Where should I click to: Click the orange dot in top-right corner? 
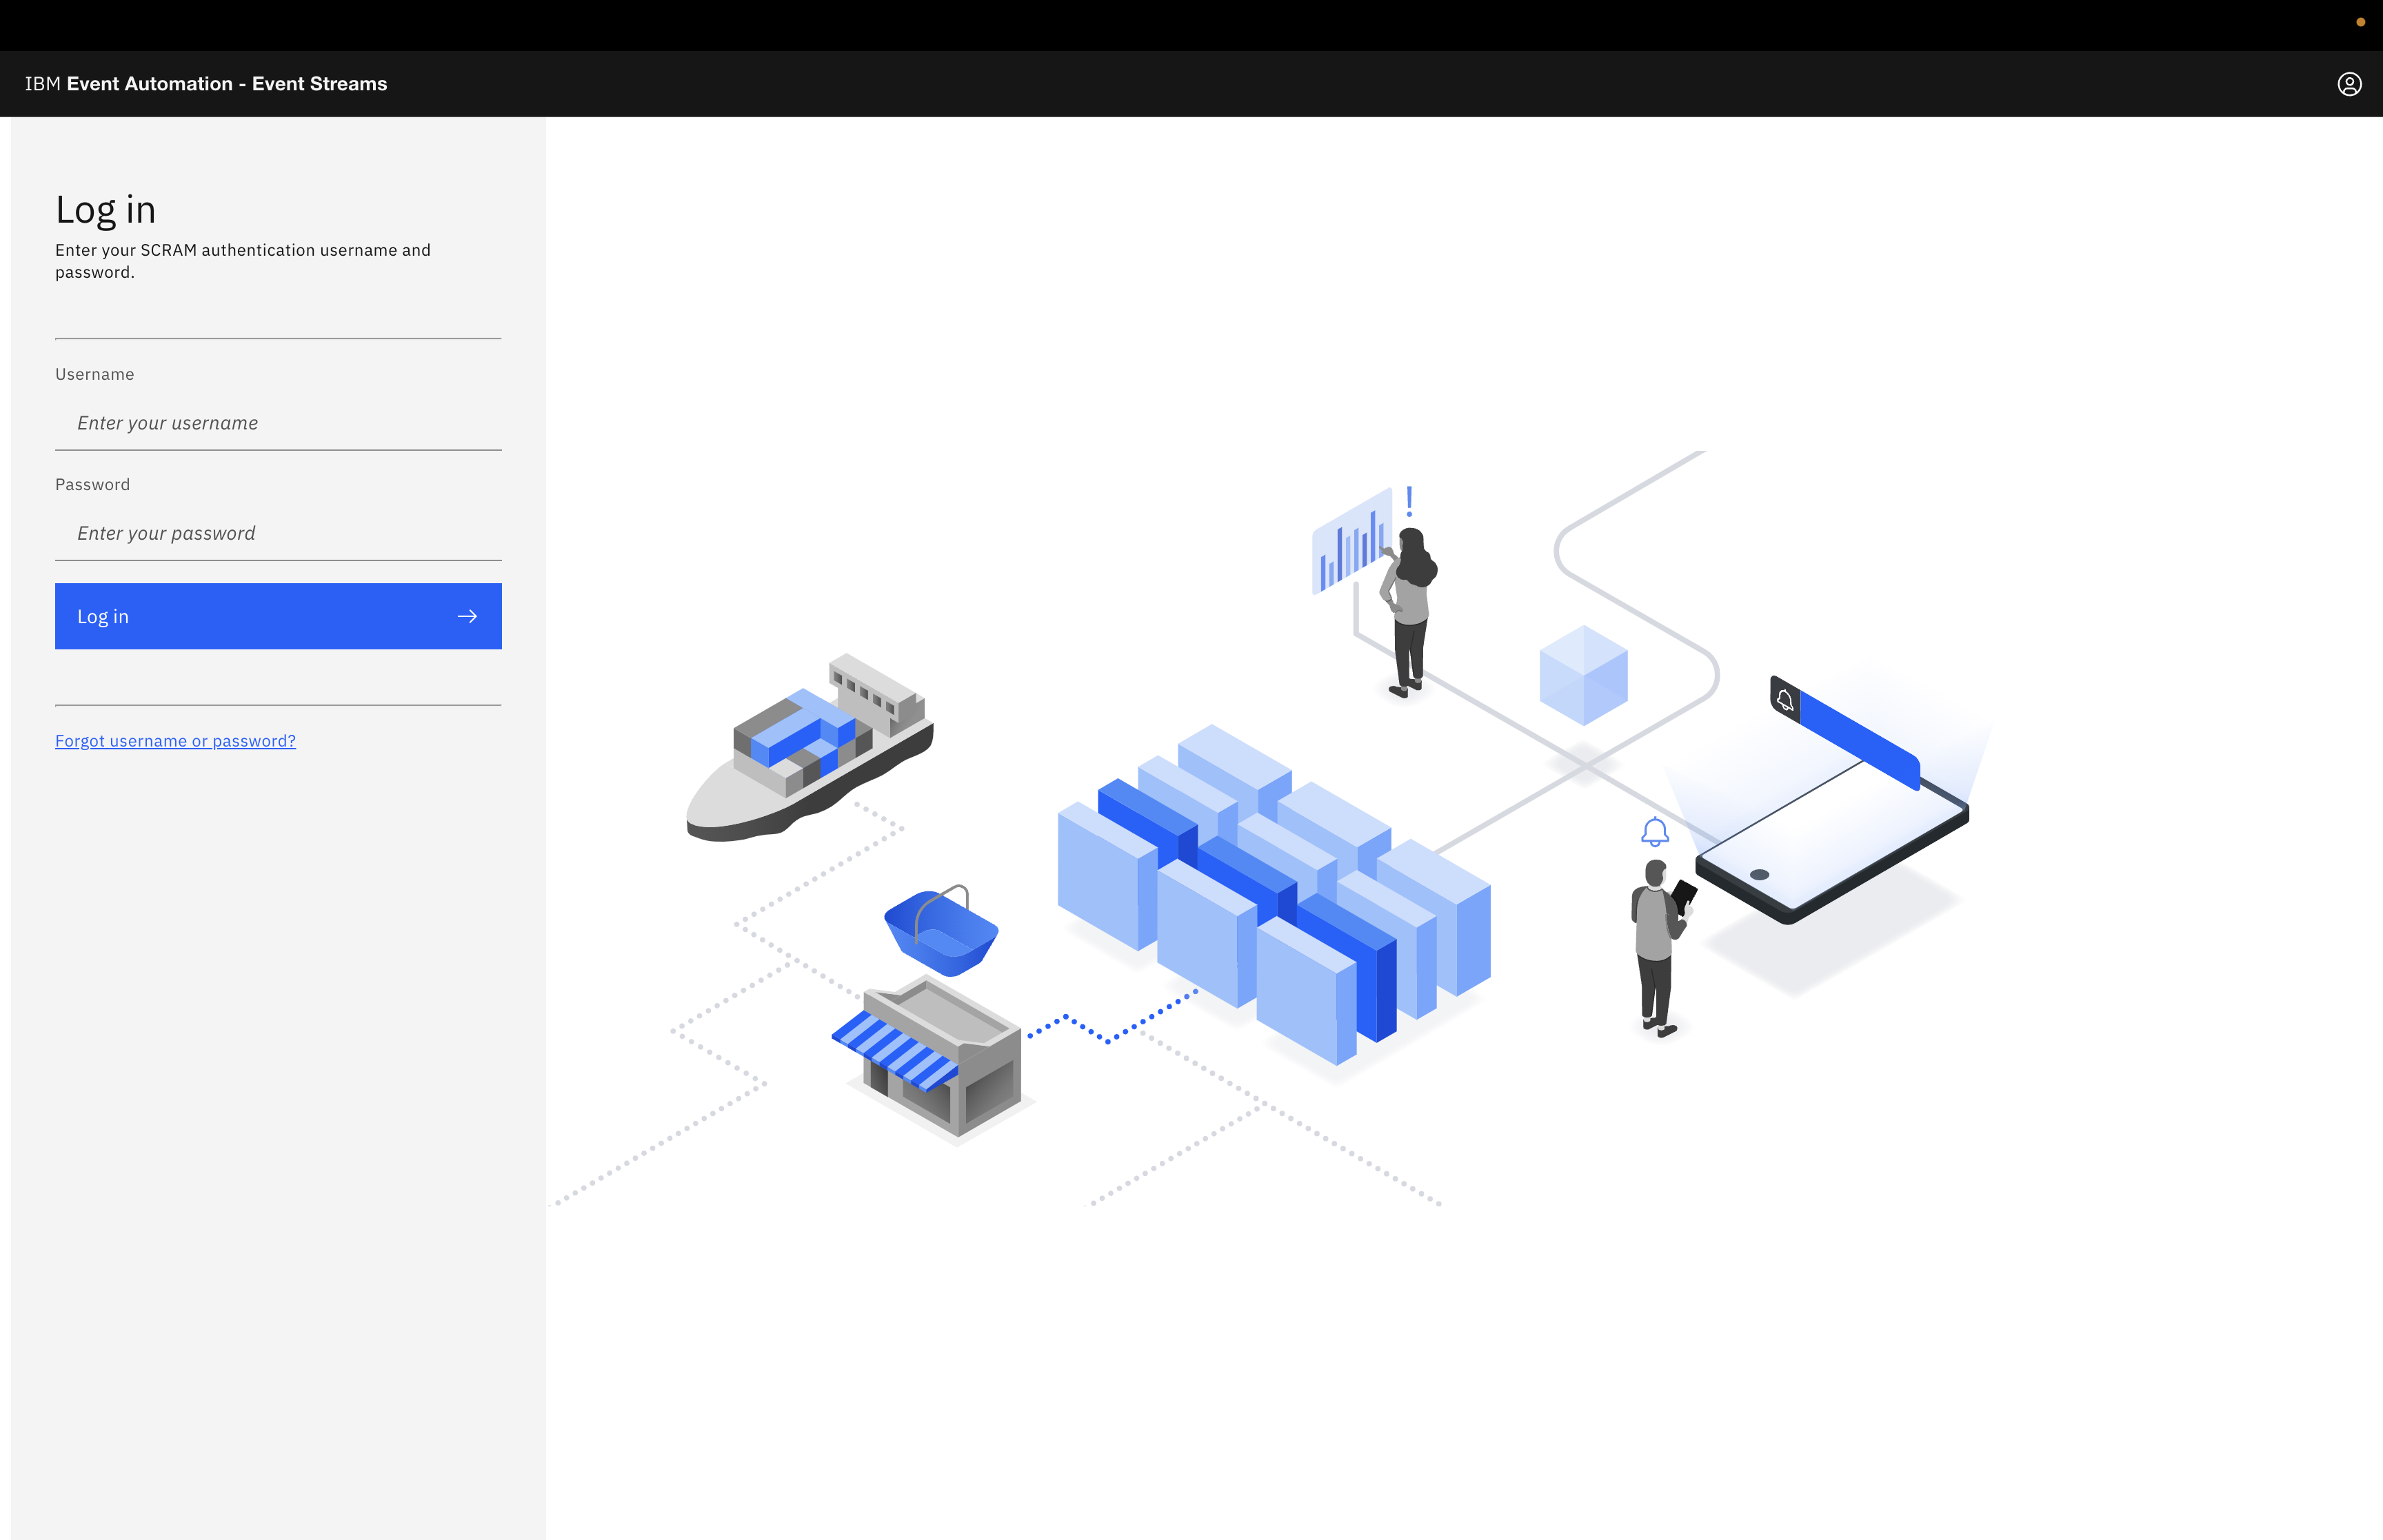pos(2360,22)
